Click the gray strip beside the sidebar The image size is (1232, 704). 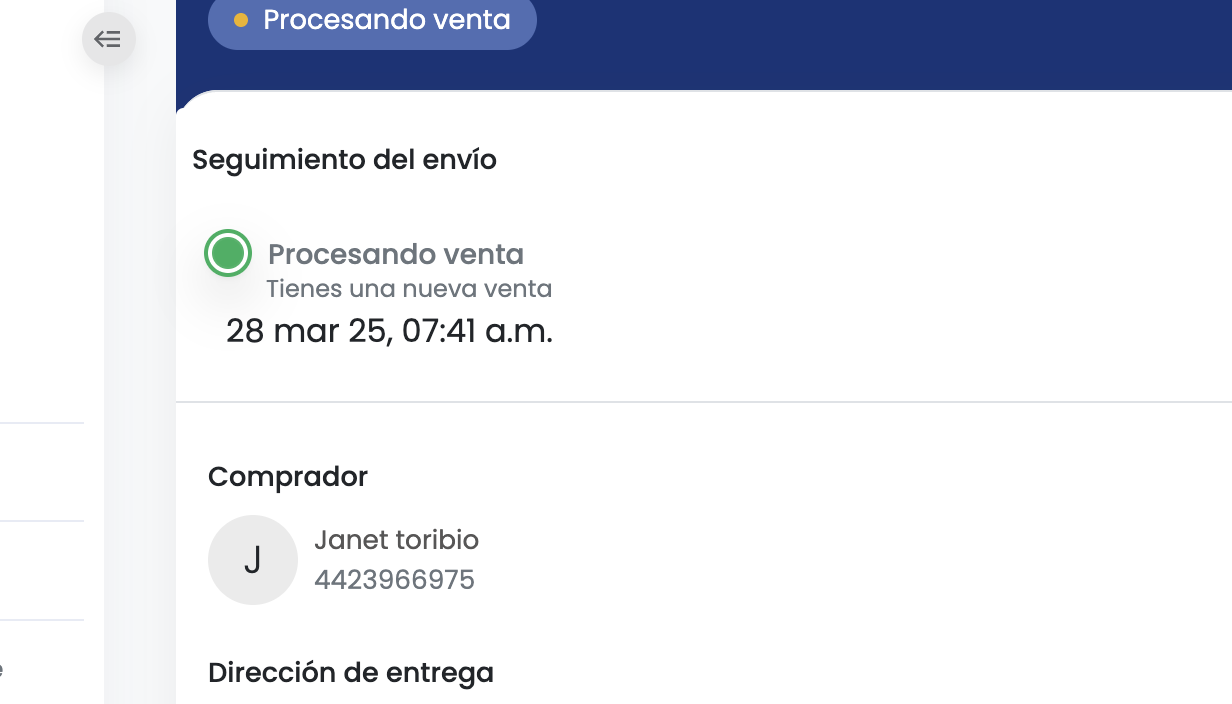pyautogui.click(x=140, y=400)
